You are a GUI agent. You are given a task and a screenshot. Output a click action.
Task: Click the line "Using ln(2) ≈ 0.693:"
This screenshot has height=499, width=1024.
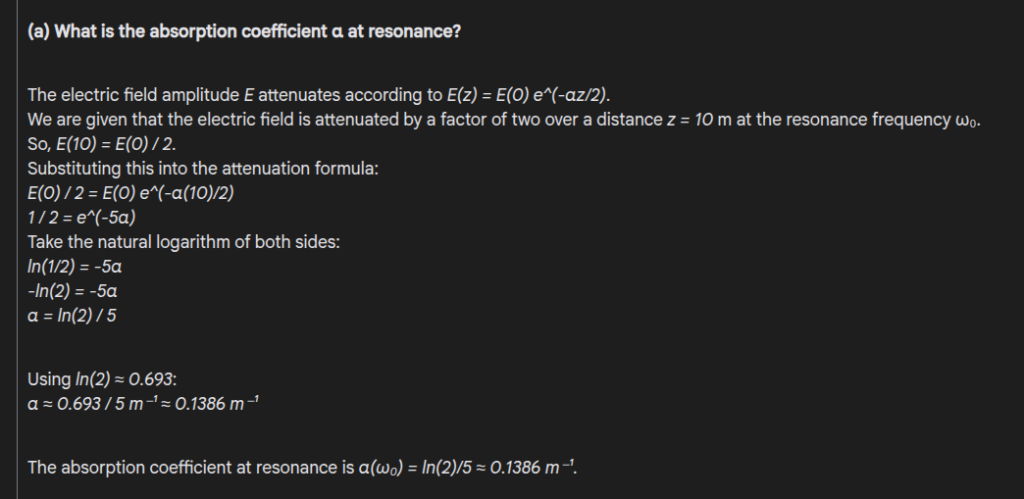pyautogui.click(x=102, y=379)
